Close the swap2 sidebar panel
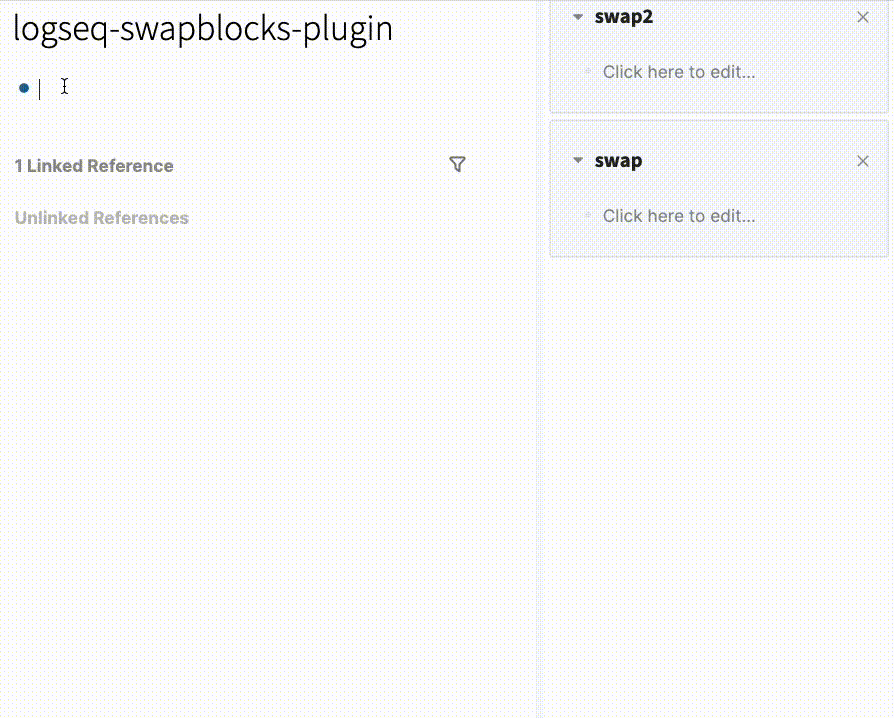 point(863,17)
